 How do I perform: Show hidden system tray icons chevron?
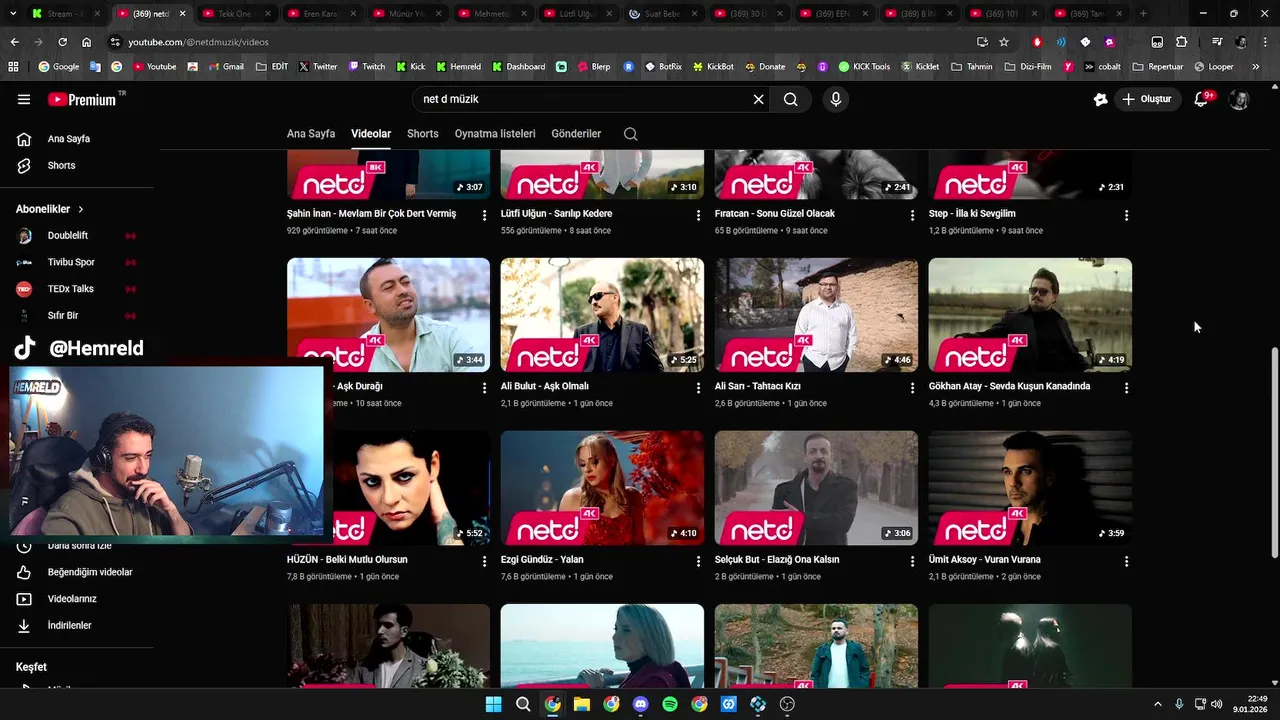1158,704
